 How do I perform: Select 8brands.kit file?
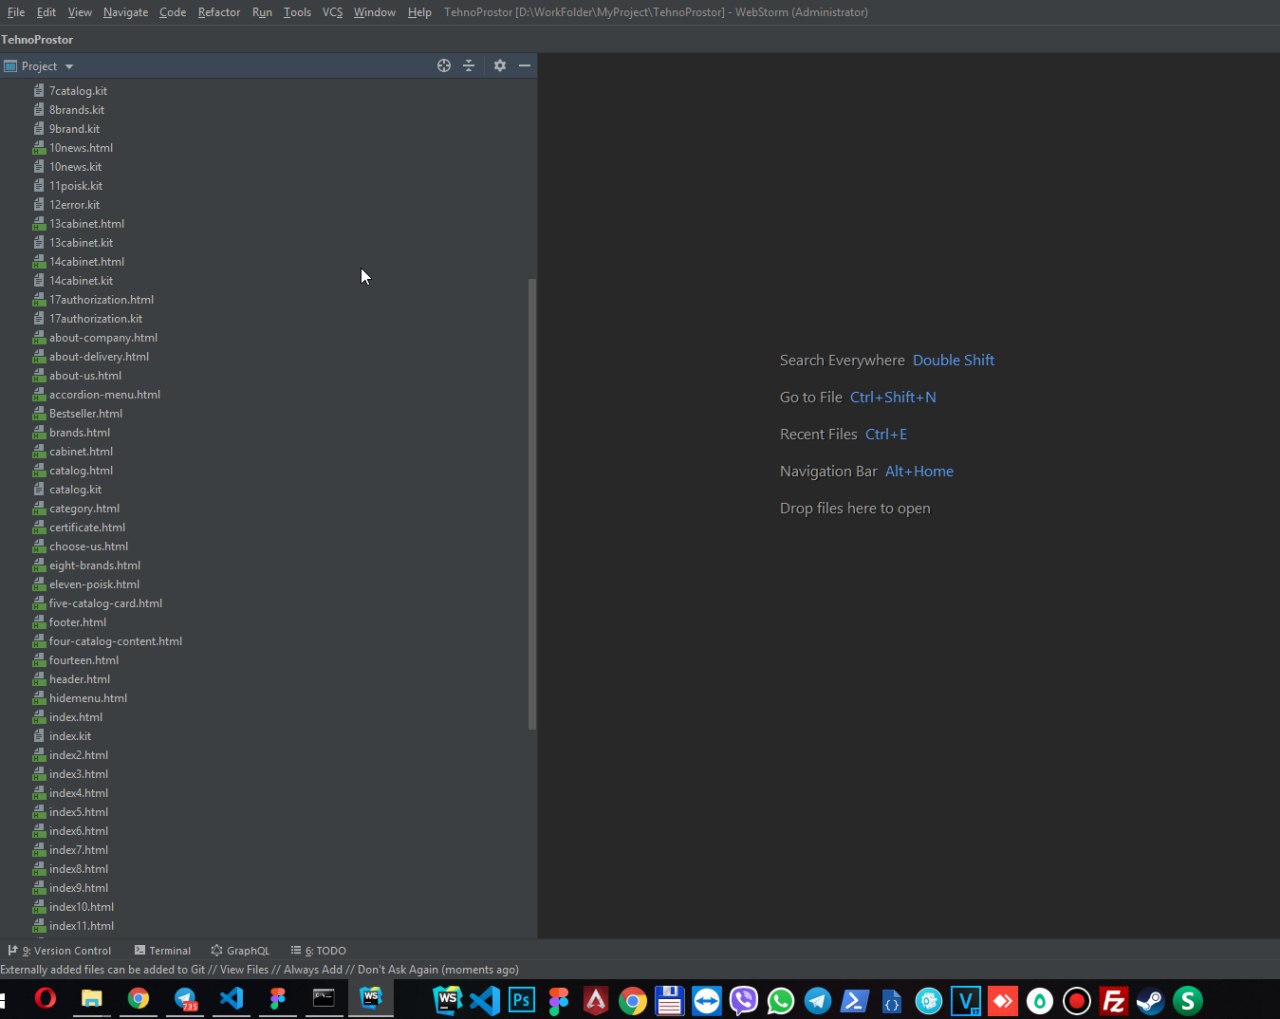click(77, 110)
